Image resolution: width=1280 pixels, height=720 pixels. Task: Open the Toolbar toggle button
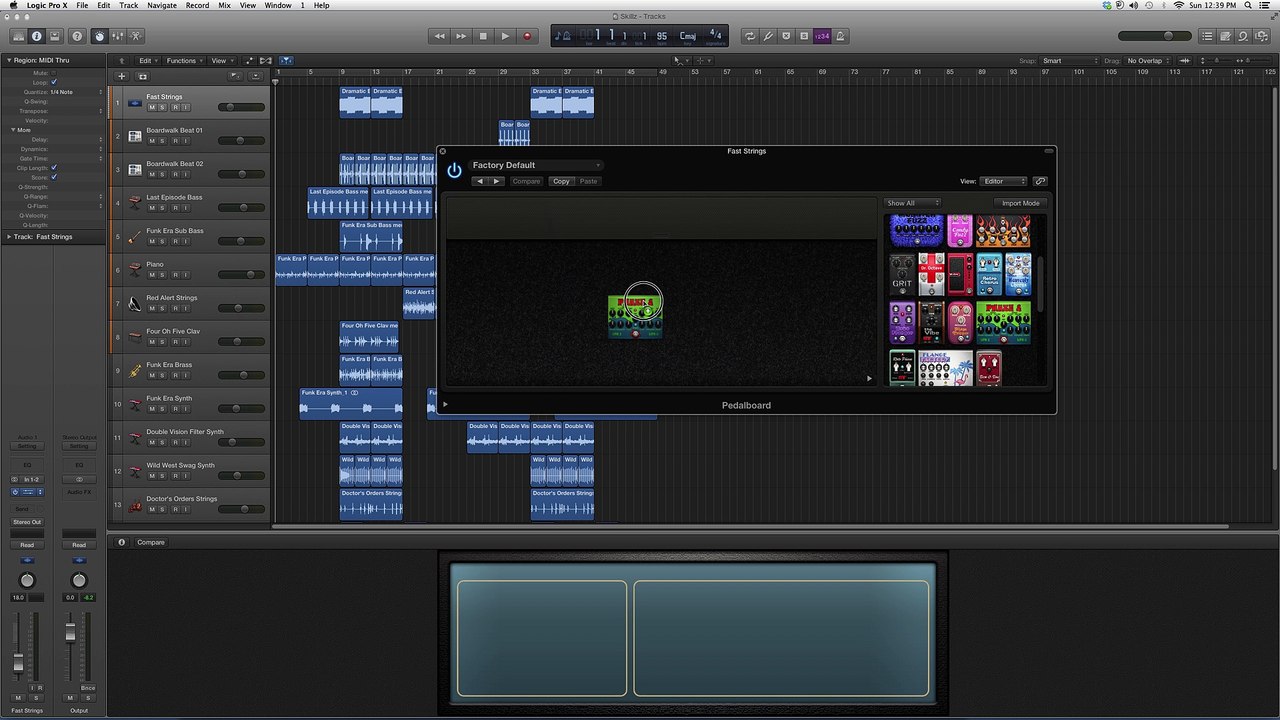click(54, 36)
